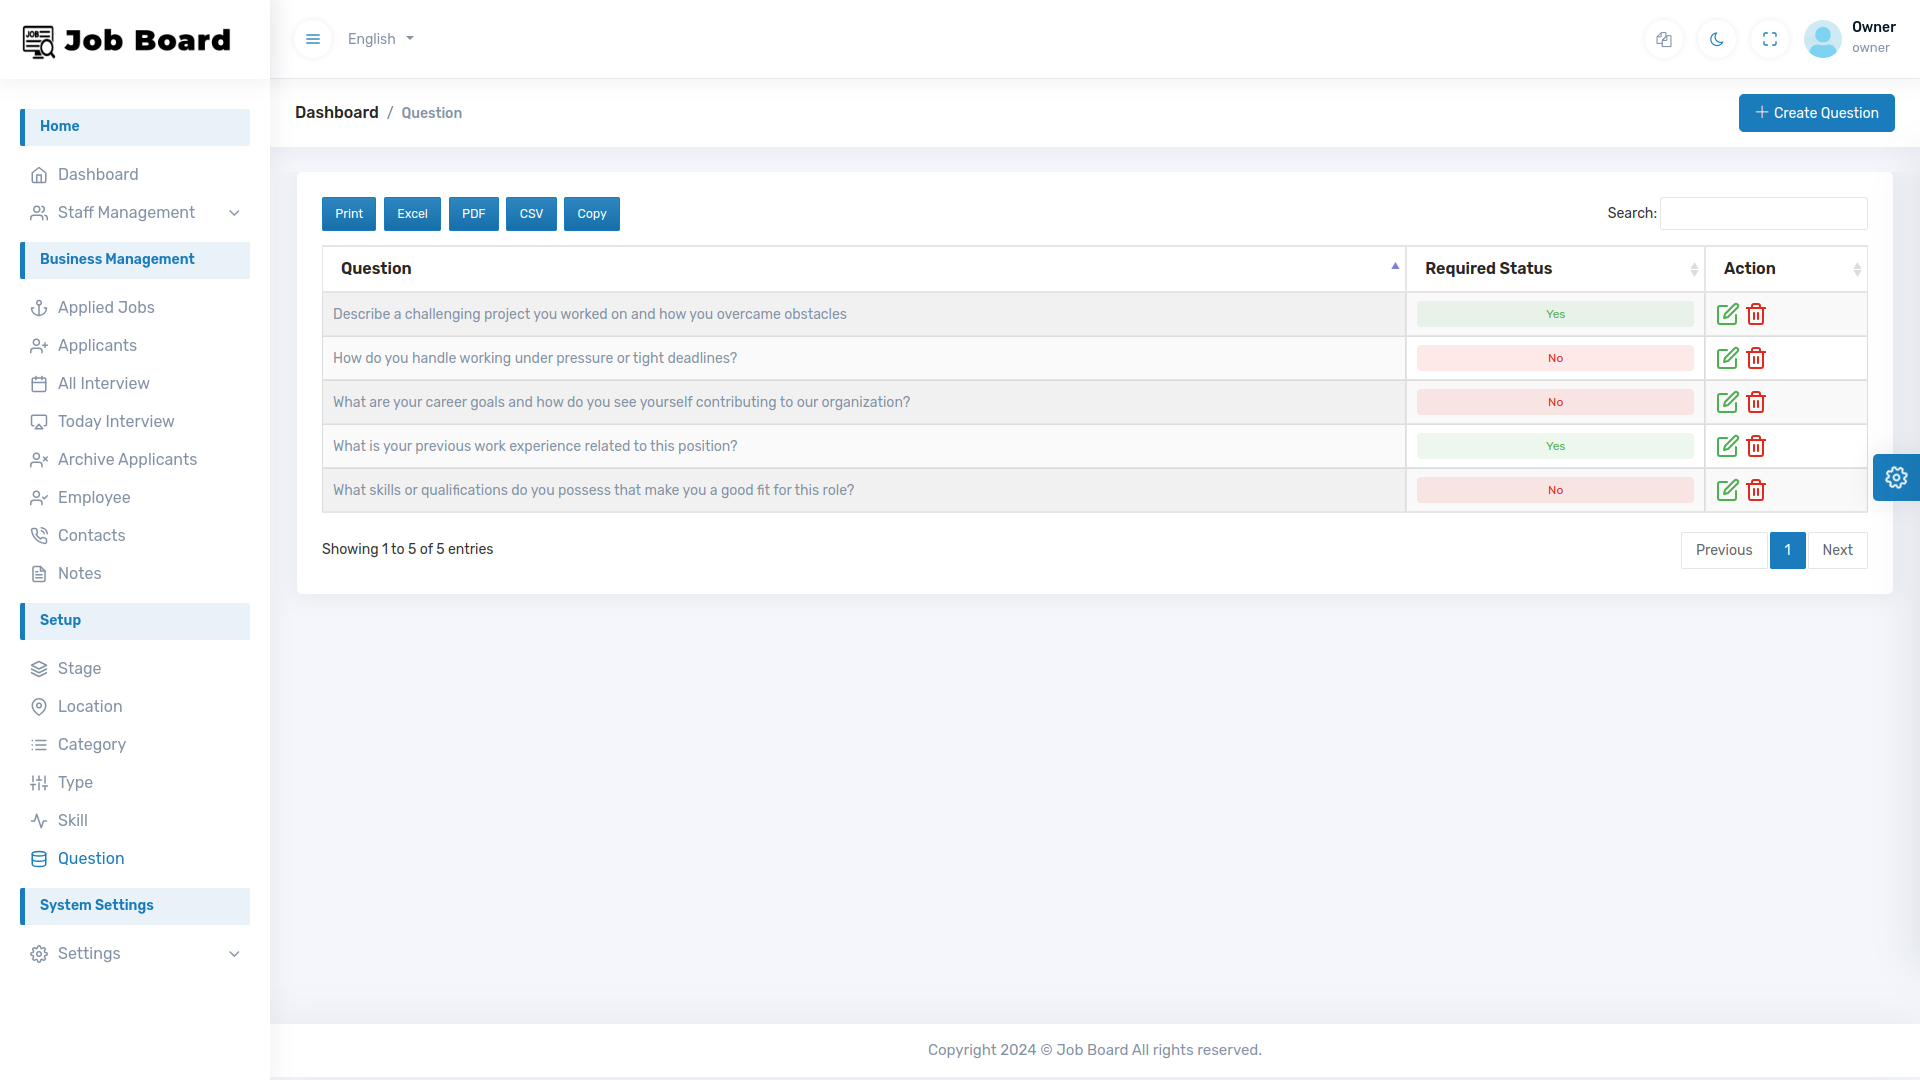Toggle the sidebar with the hamburger icon

click(312, 39)
